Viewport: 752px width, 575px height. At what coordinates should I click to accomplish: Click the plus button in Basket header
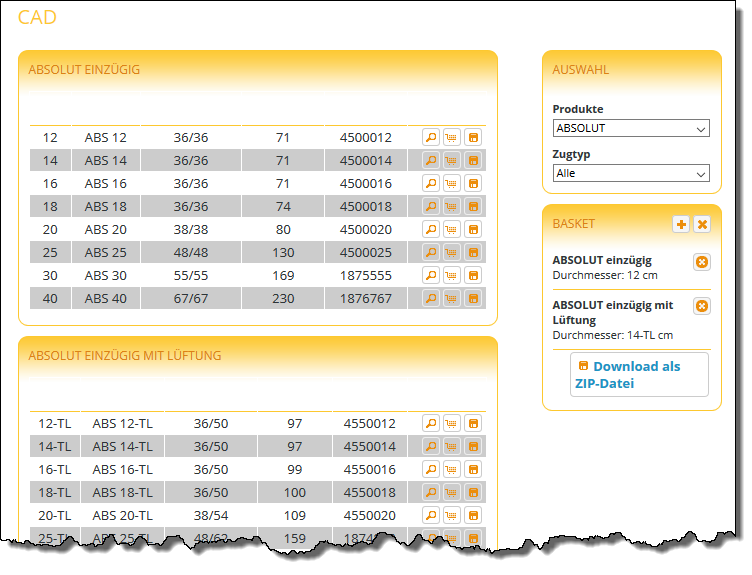pyautogui.click(x=681, y=225)
